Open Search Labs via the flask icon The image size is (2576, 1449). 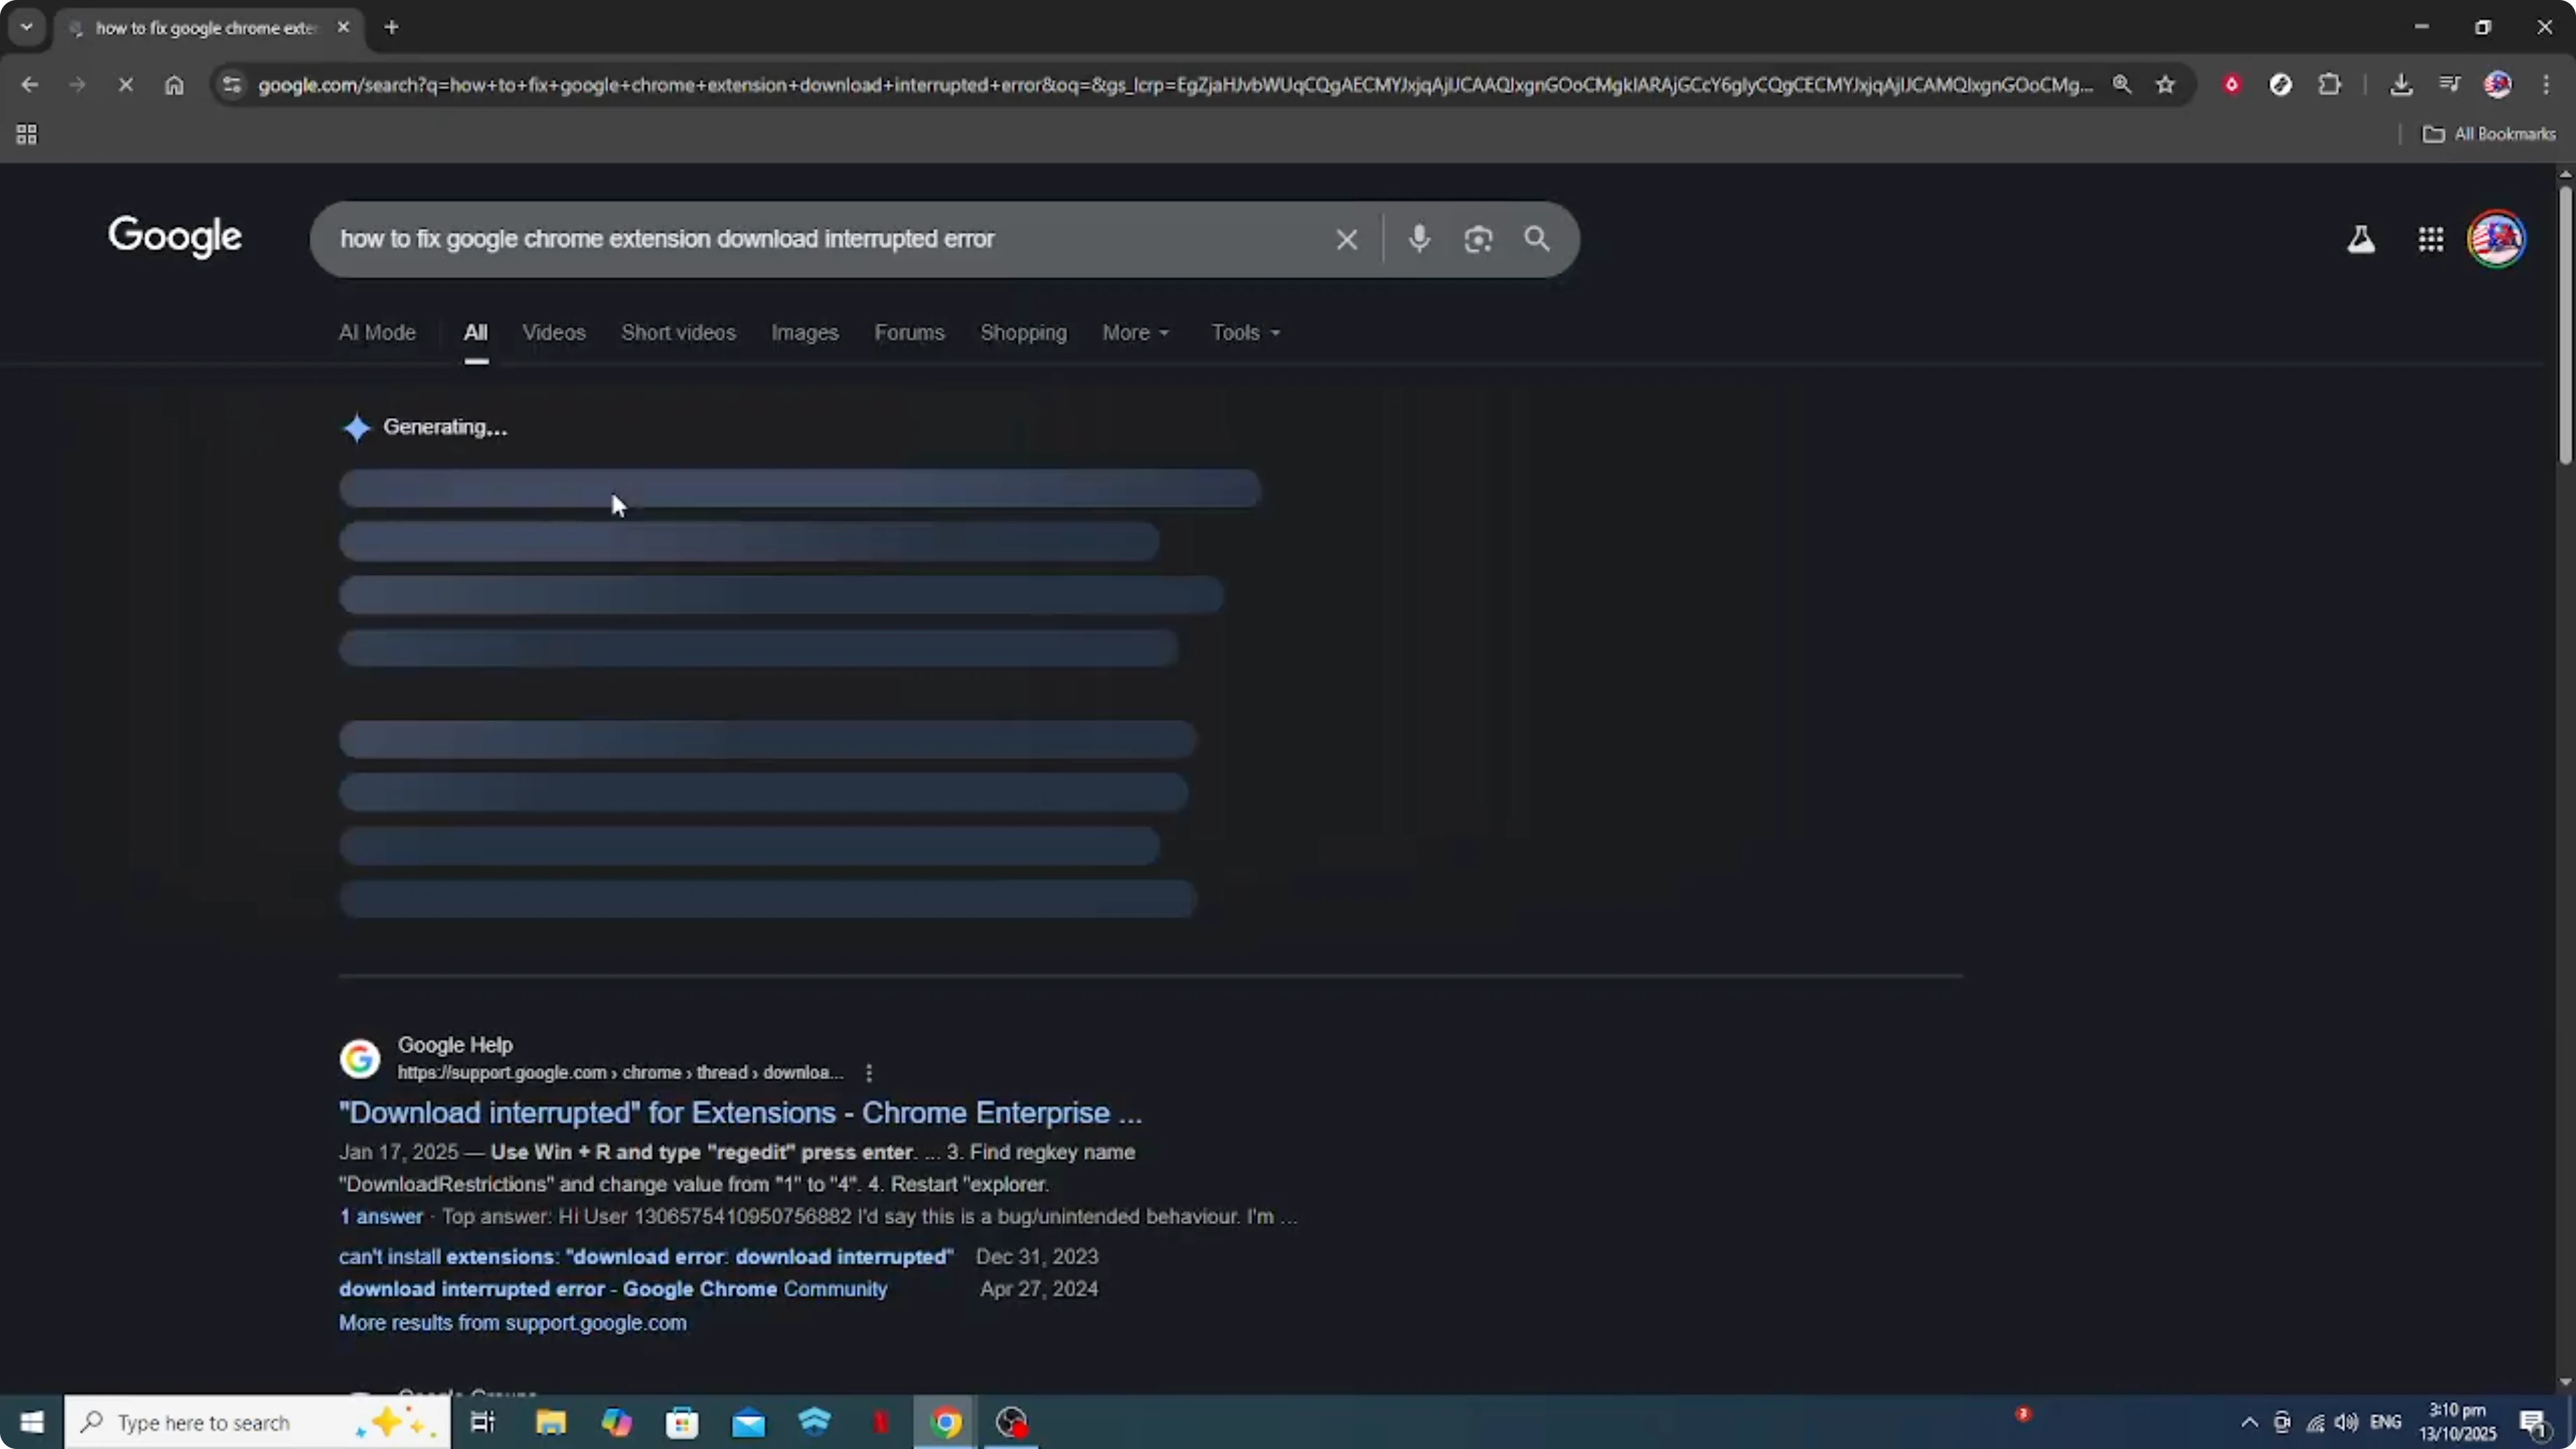[x=2360, y=239]
